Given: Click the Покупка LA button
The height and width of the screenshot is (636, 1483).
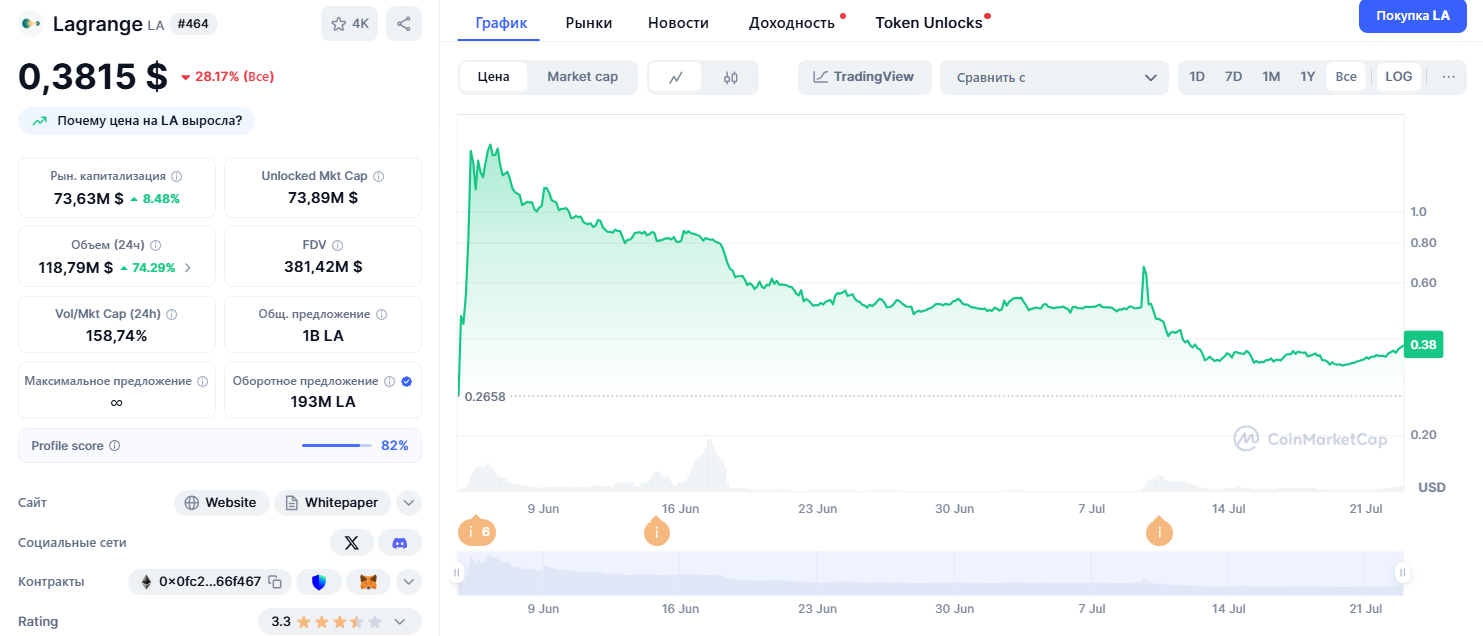Looking at the screenshot, I should (1413, 16).
